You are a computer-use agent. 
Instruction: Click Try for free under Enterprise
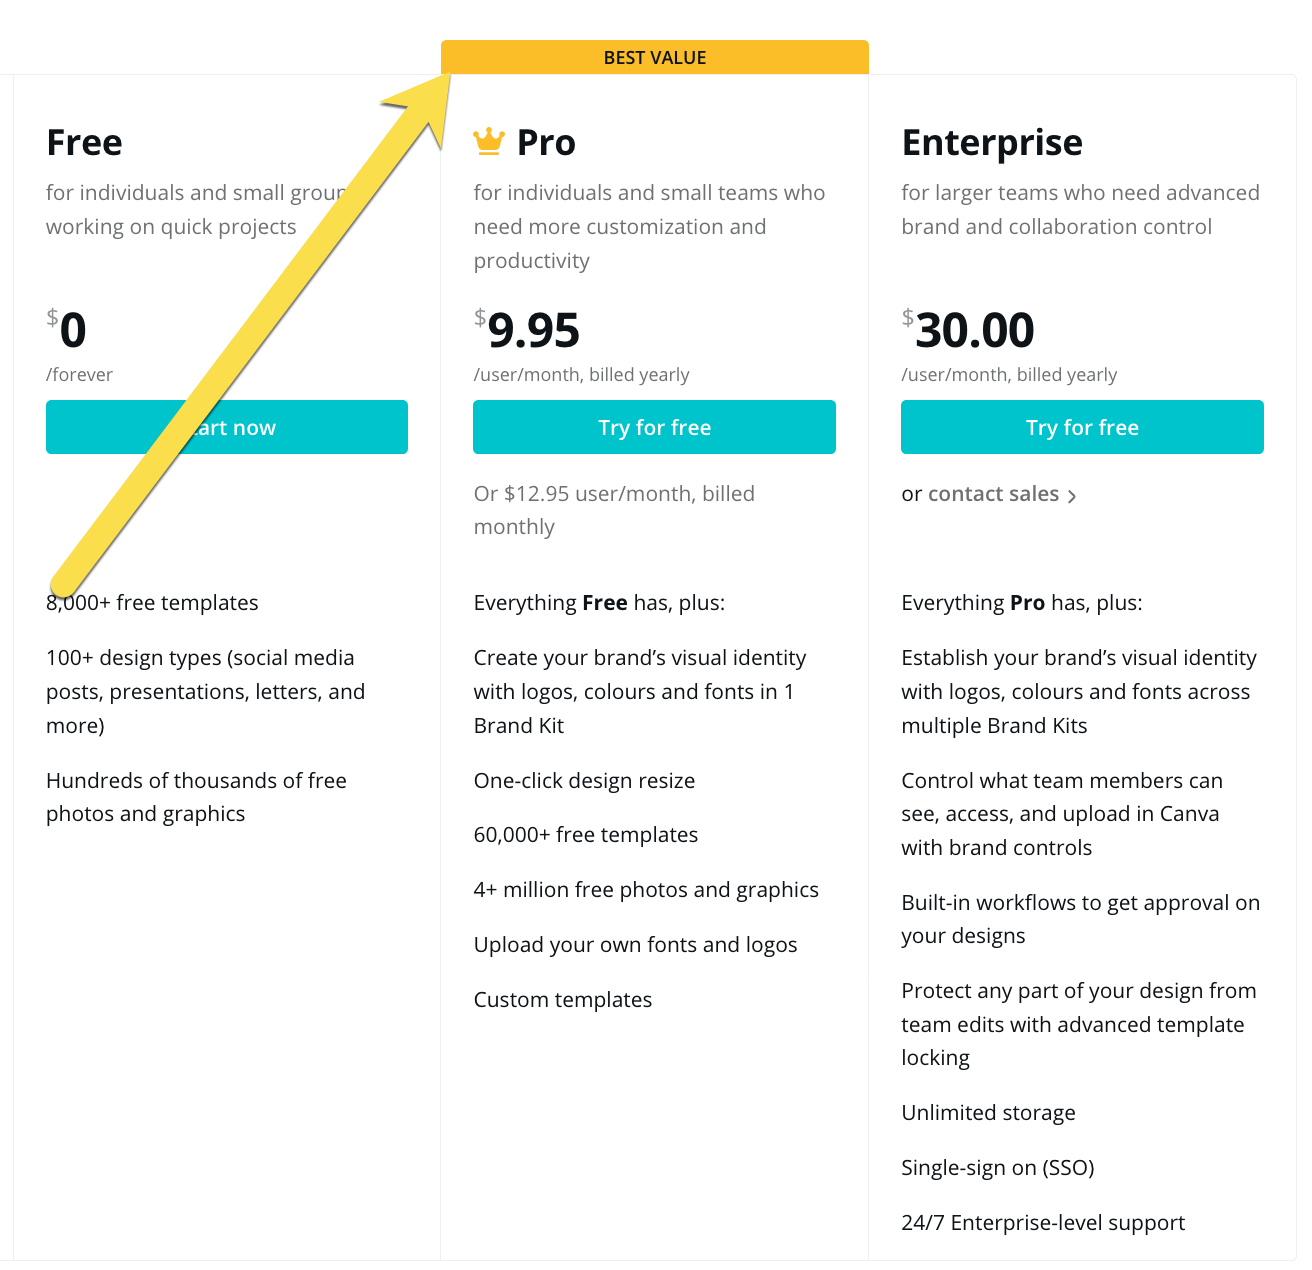[x=1082, y=427]
